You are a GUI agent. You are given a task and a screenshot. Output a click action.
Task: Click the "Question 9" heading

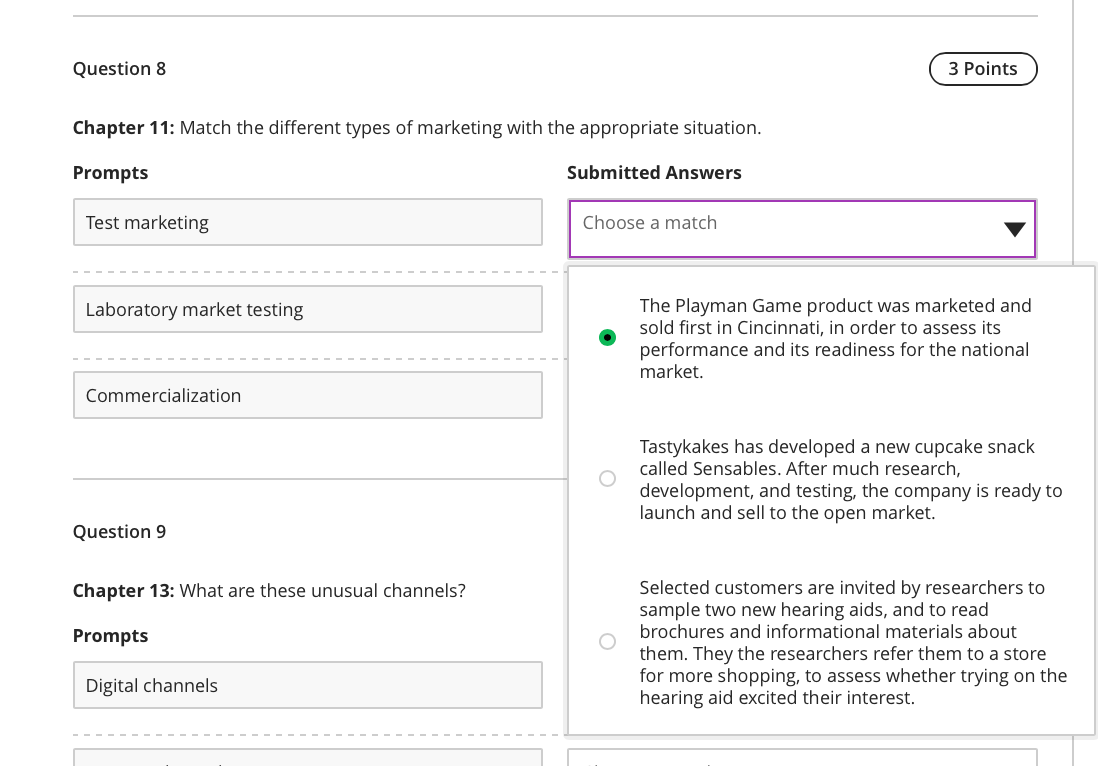(x=119, y=532)
